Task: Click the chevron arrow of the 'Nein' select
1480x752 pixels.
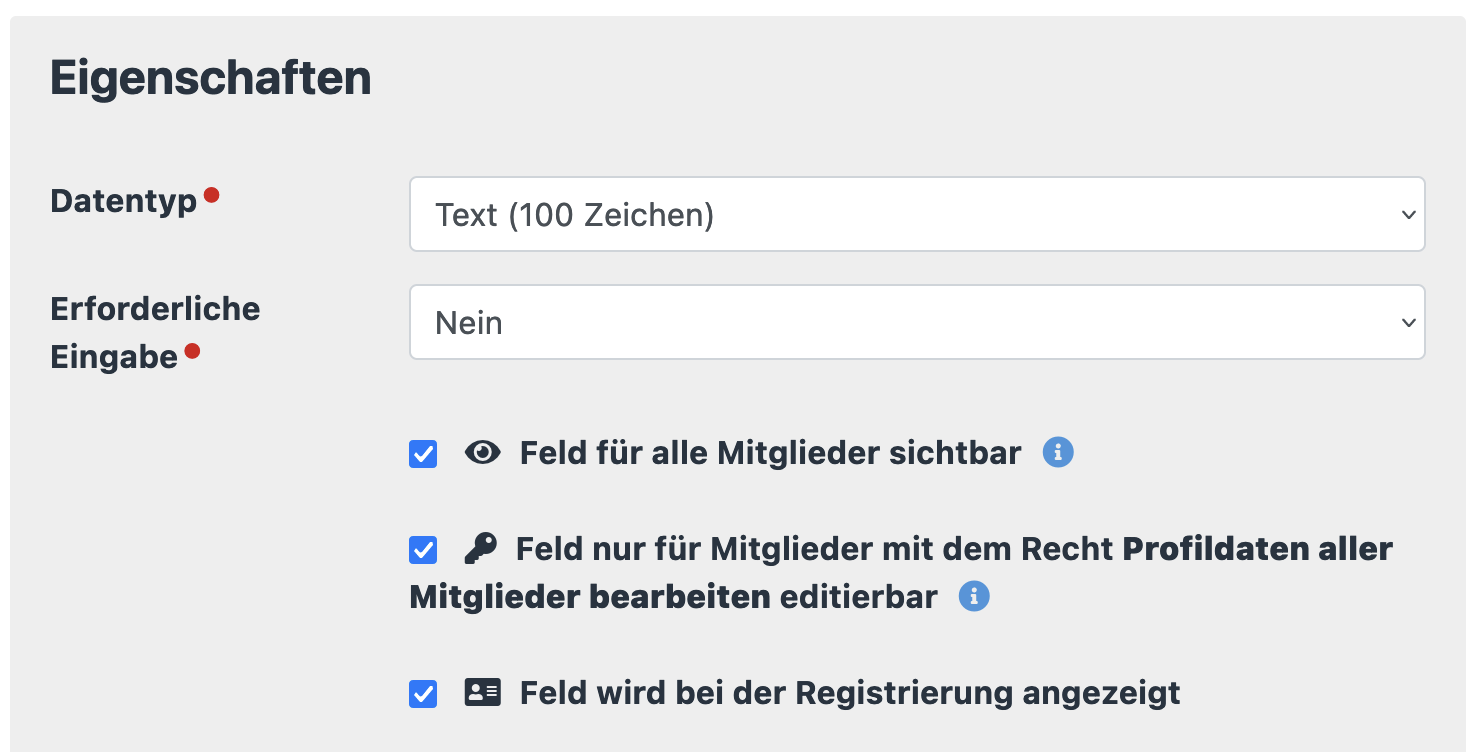Action: click(x=1408, y=322)
